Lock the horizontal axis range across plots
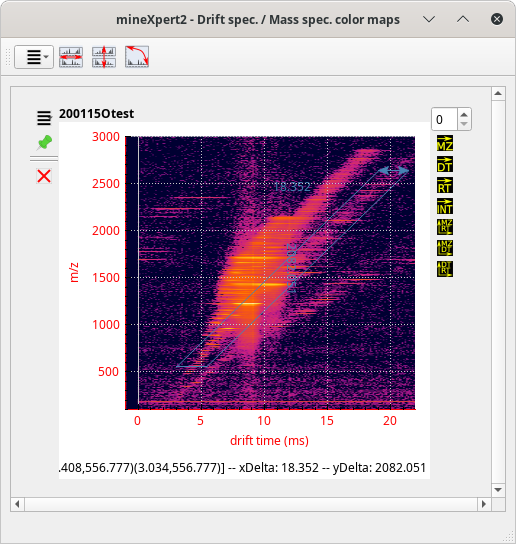The width and height of the screenshot is (516, 544). pos(71,57)
